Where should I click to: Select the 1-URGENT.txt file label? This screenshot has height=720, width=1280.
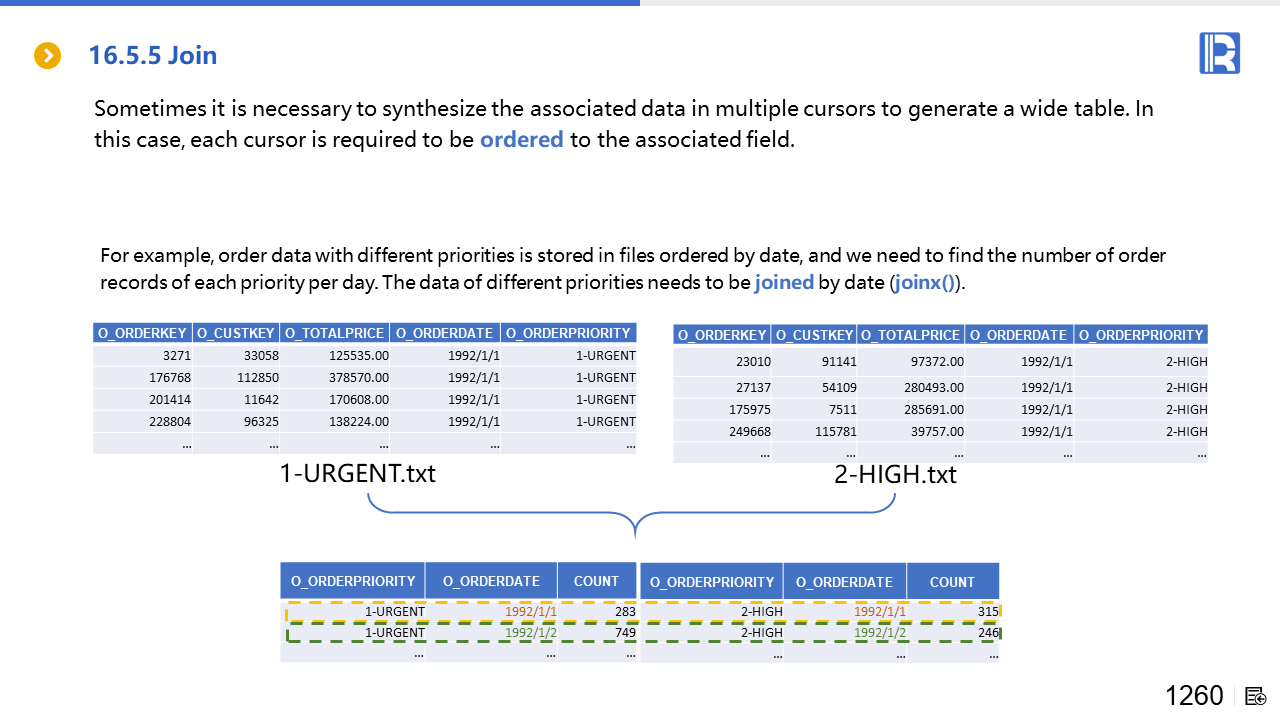[358, 473]
